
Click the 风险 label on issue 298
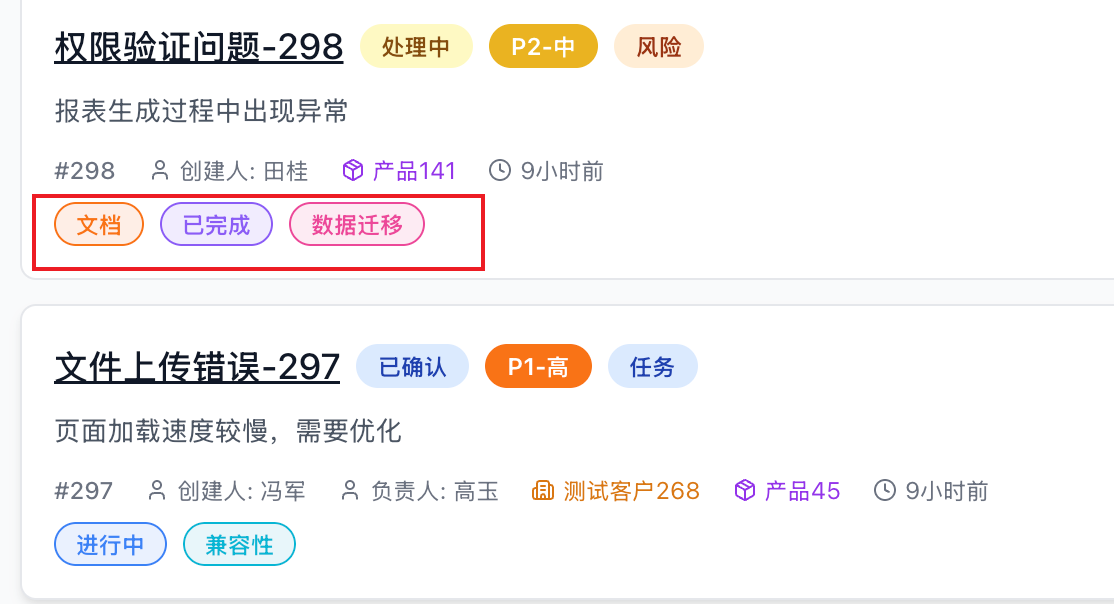[x=658, y=46]
